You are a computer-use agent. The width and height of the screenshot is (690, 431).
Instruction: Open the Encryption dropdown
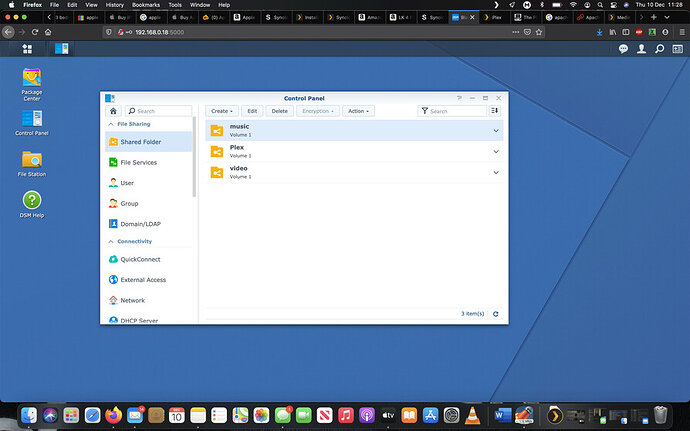click(318, 111)
